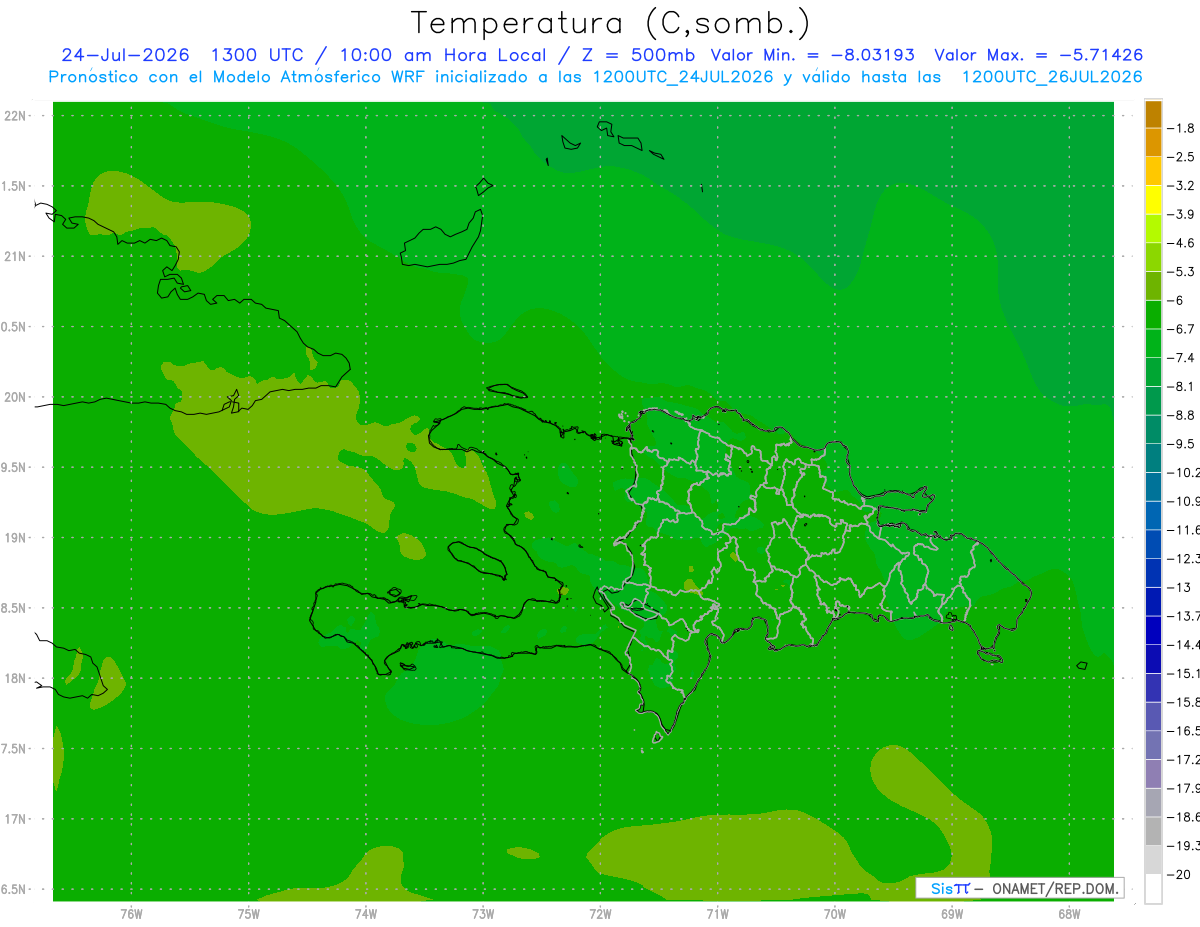Pick the light gray swatch between -19.3 and -20

coord(1153,860)
